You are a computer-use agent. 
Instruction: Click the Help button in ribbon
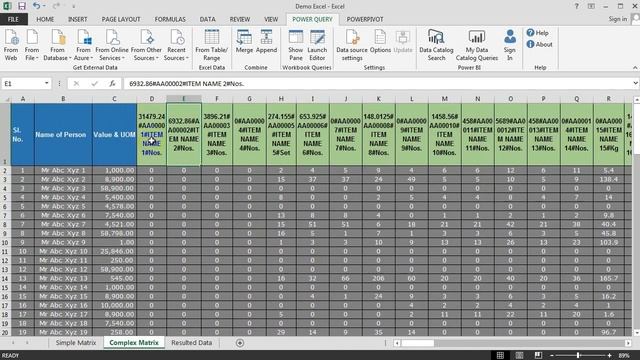(538, 33)
